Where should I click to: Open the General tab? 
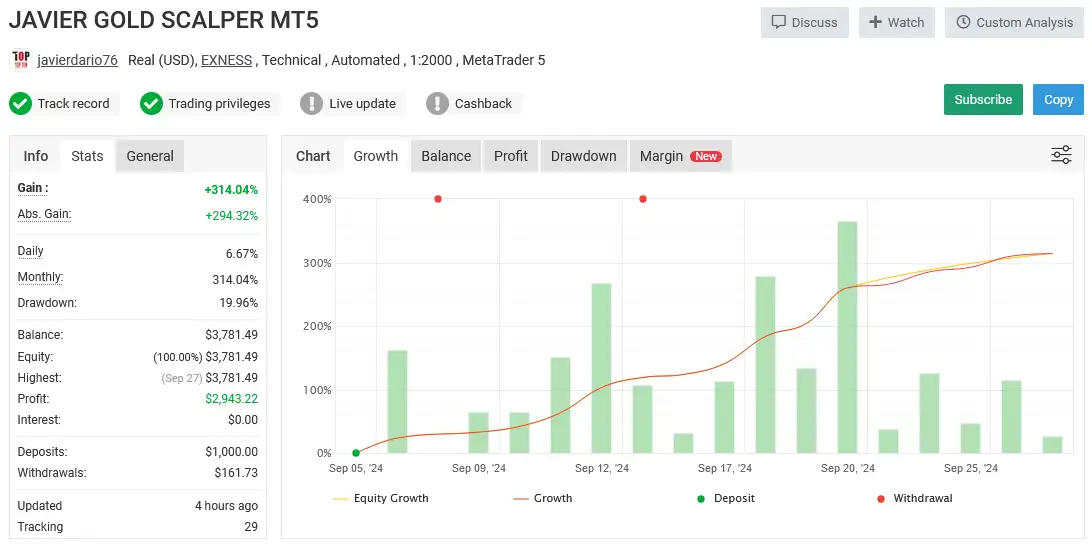150,156
